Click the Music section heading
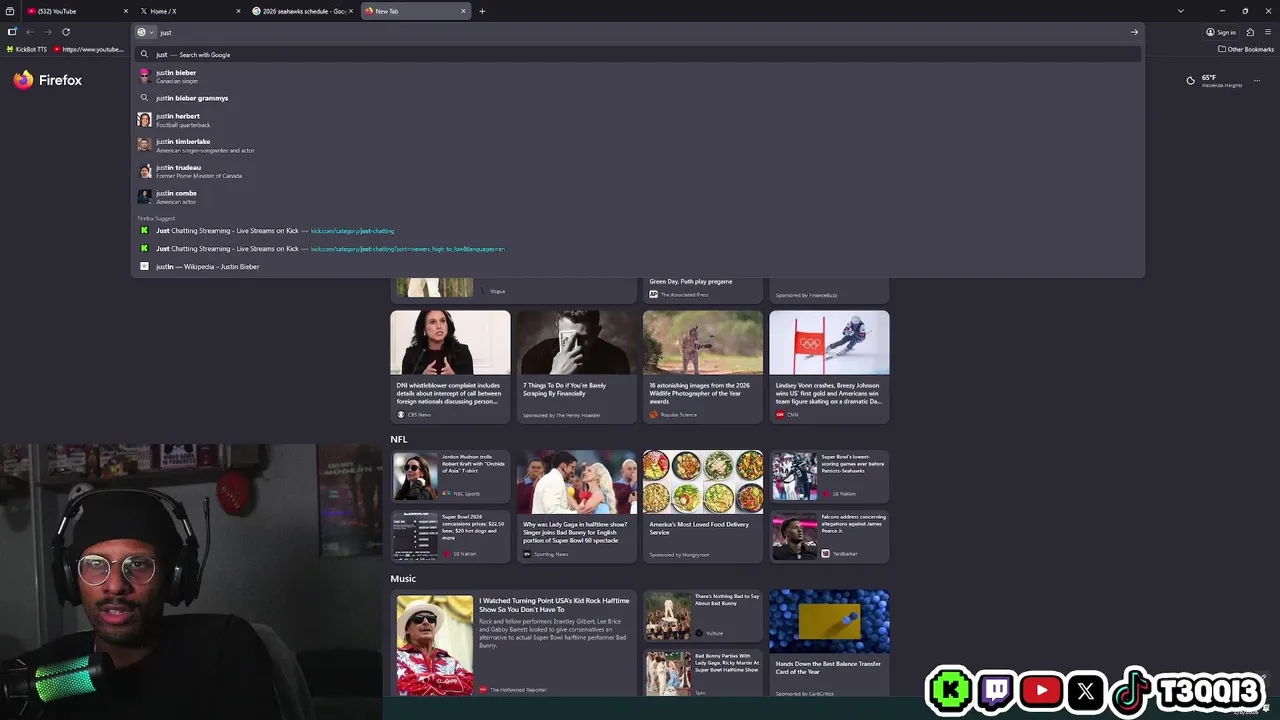 click(x=403, y=578)
